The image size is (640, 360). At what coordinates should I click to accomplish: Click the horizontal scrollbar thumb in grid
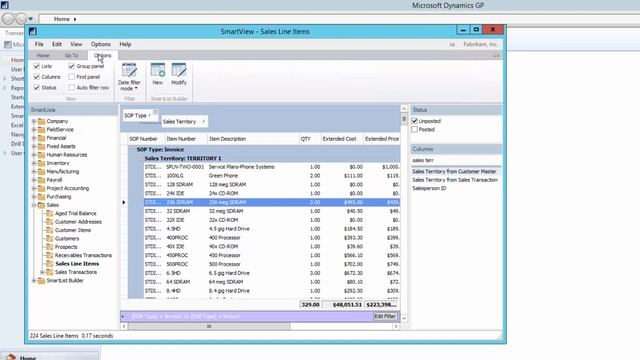click(x=209, y=326)
